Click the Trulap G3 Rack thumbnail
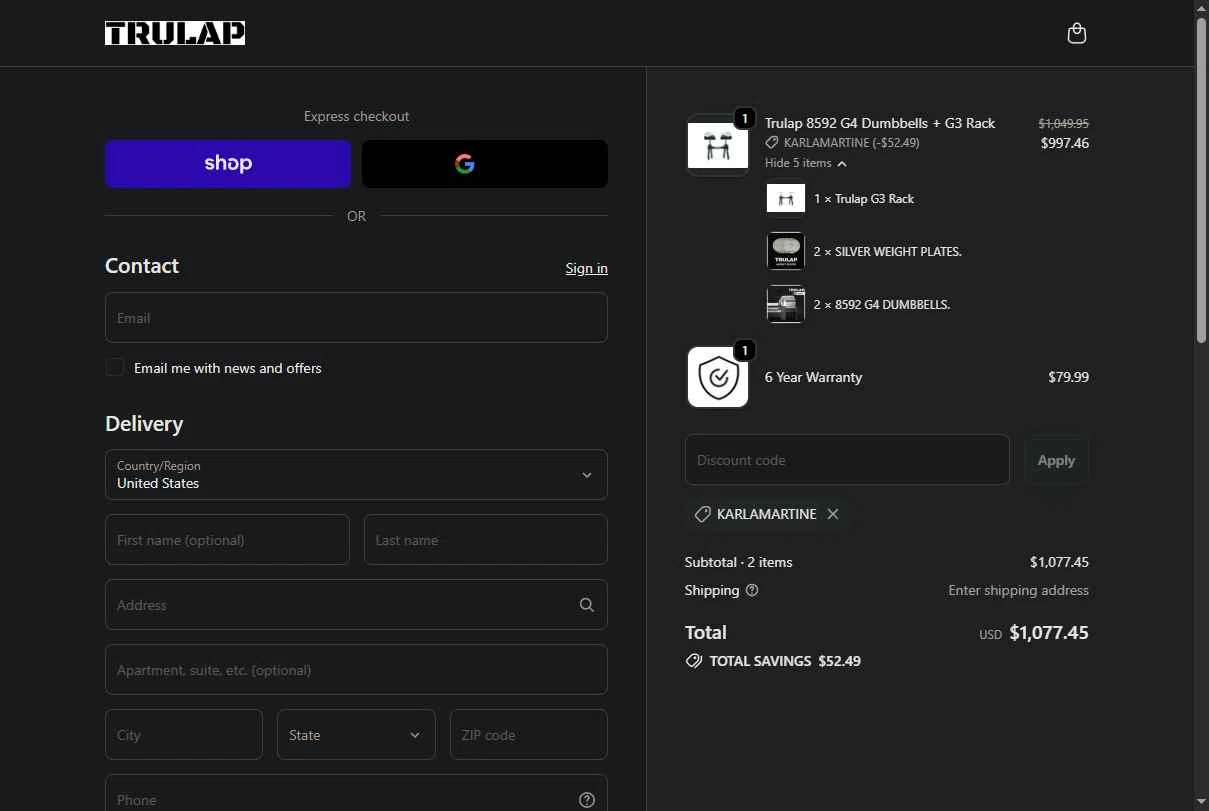 [786, 199]
